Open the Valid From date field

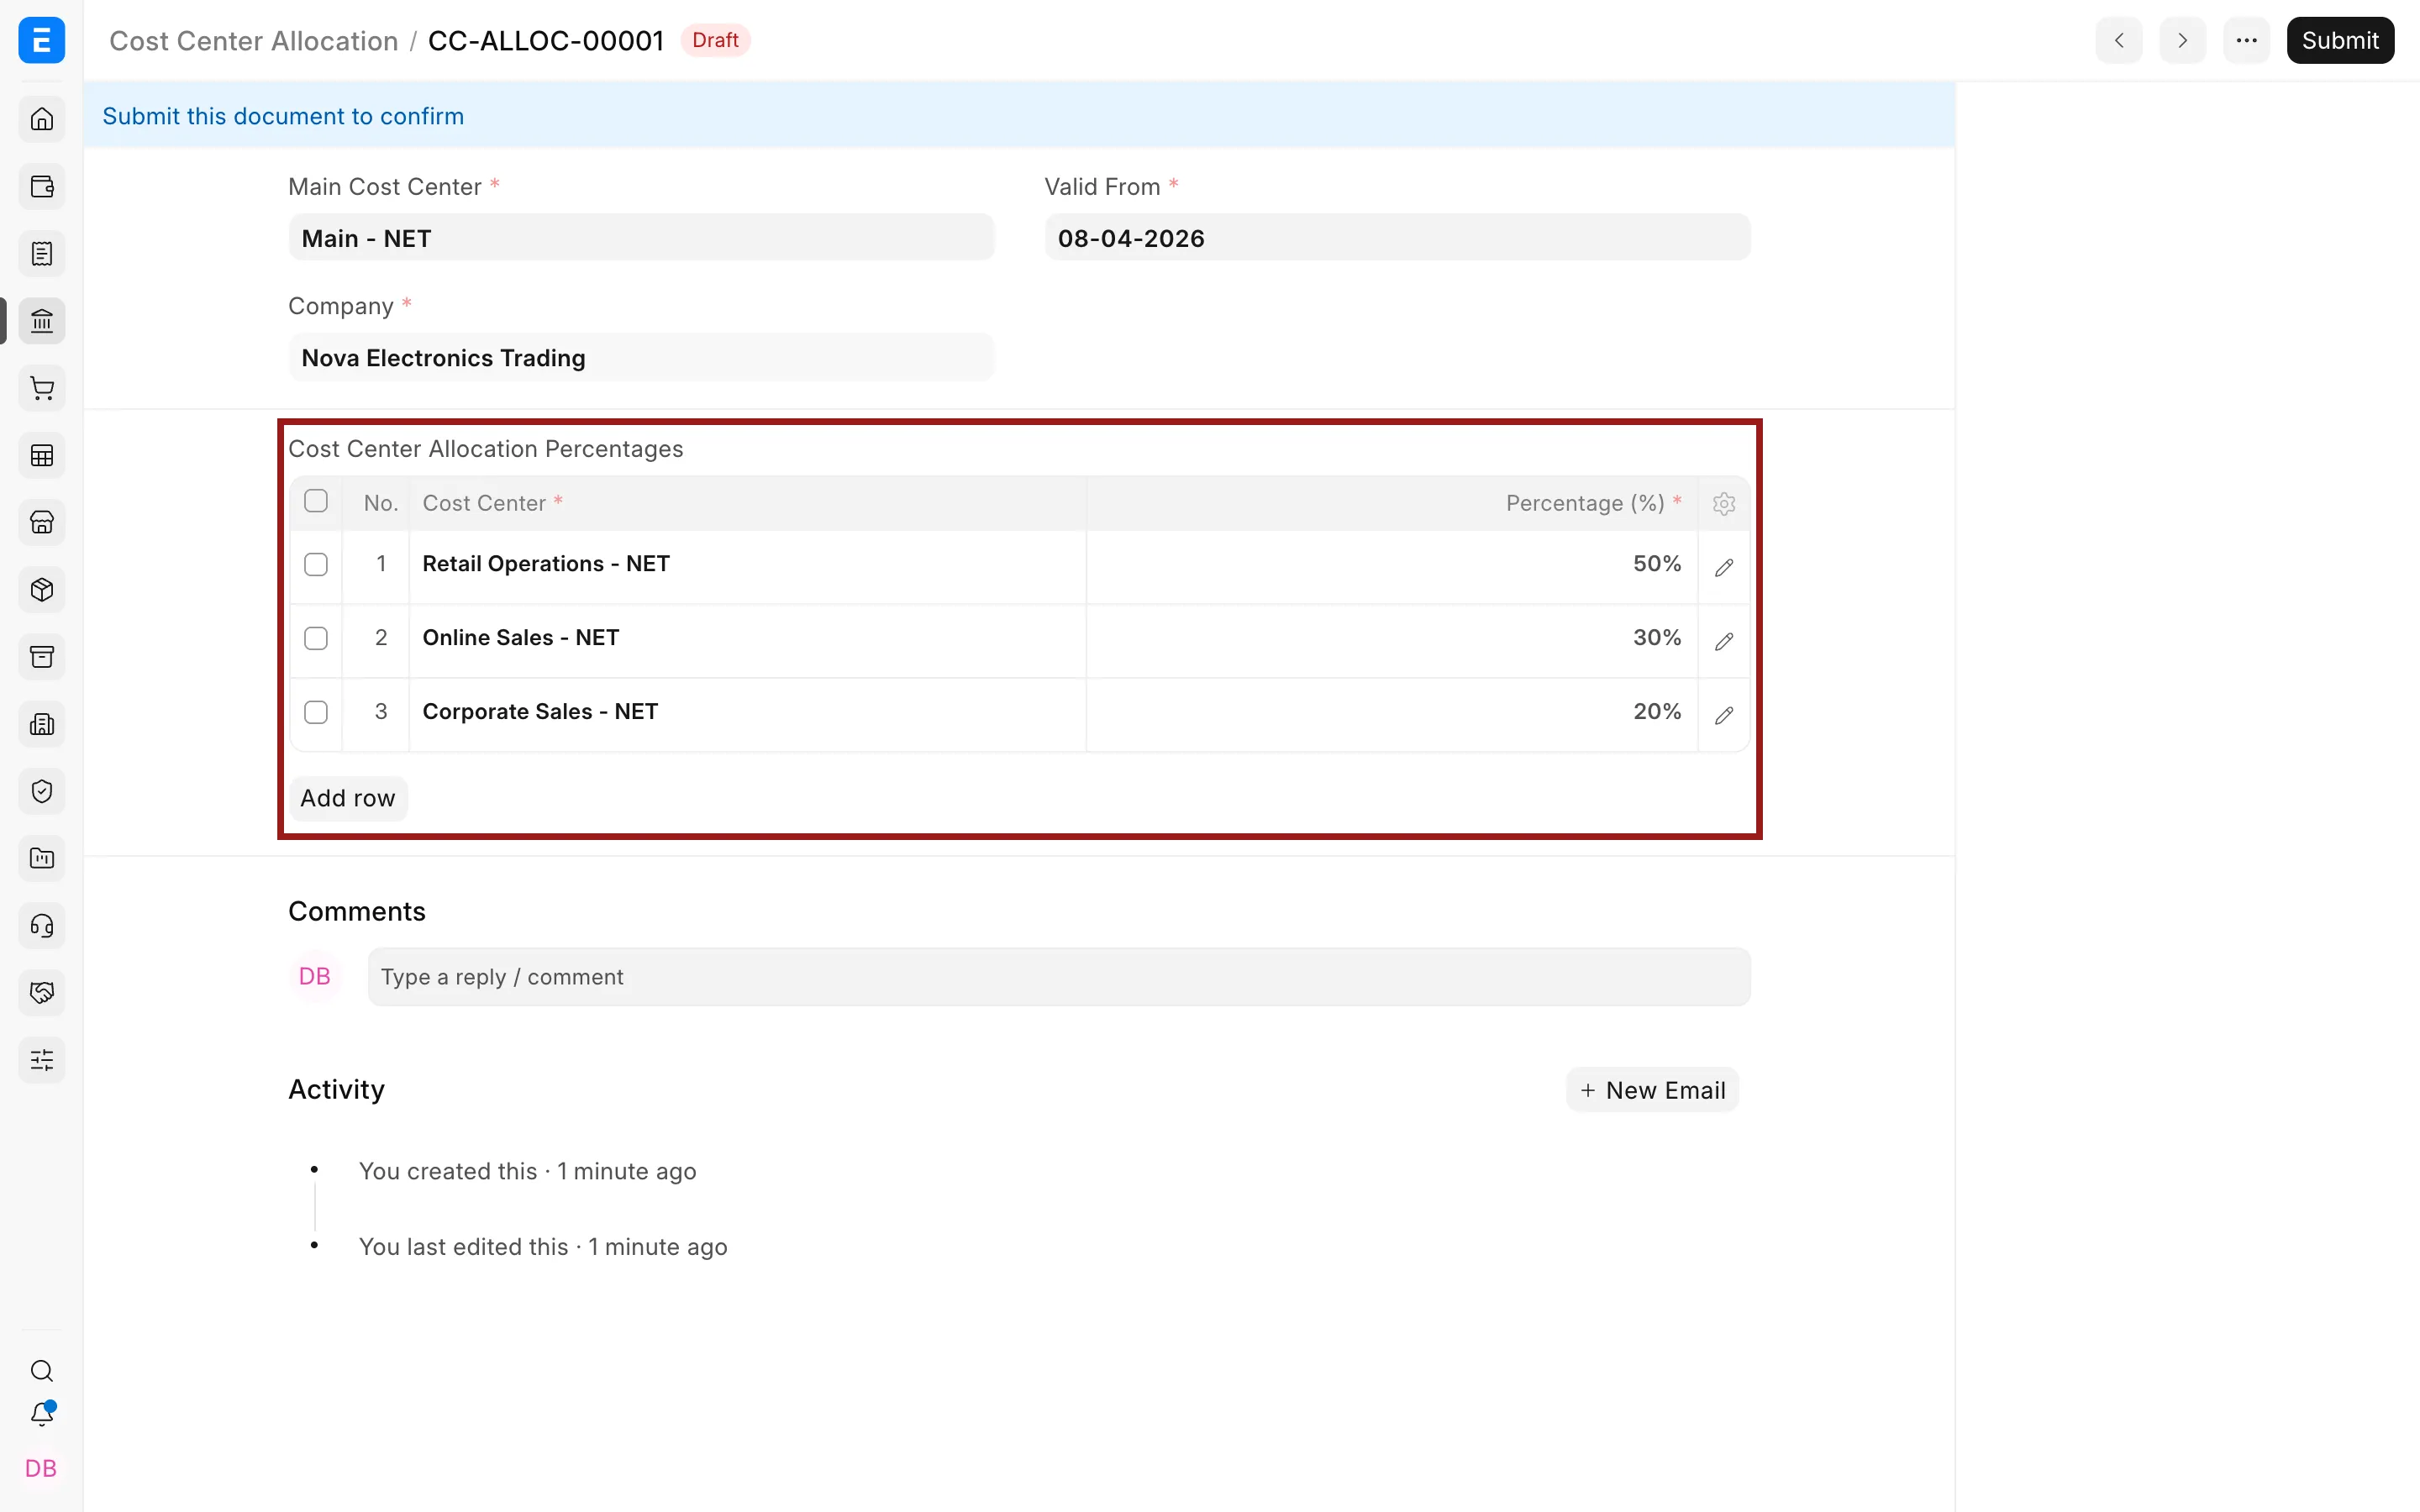click(x=1397, y=238)
